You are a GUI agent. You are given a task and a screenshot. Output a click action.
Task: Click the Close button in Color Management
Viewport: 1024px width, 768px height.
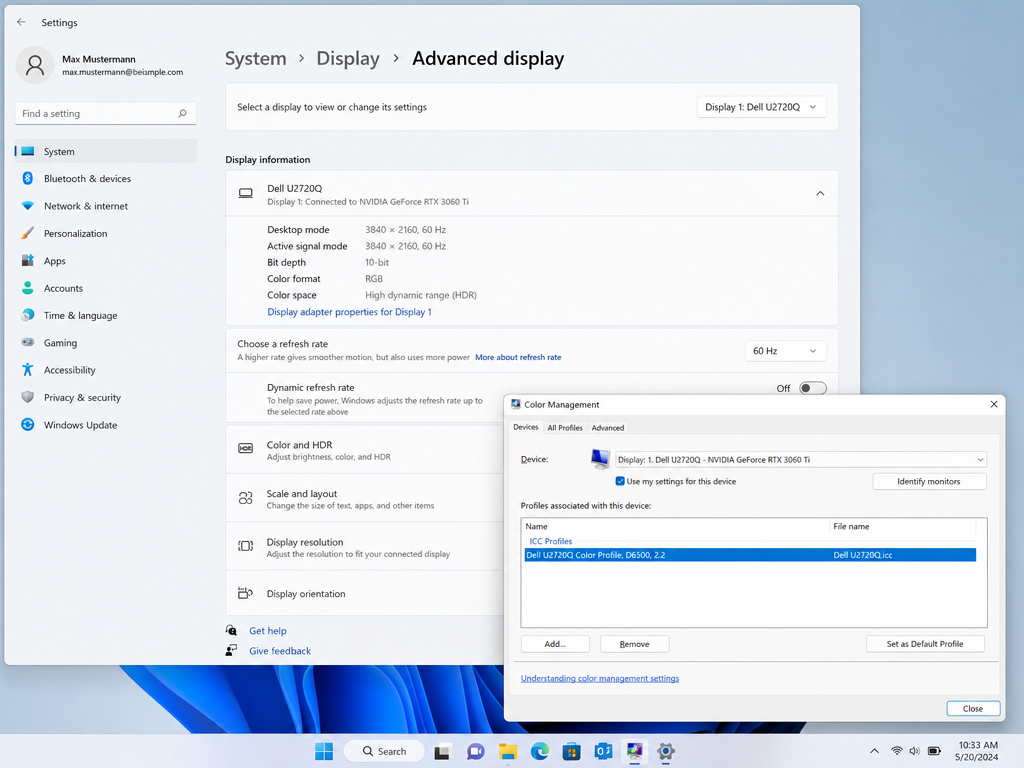[x=973, y=709]
